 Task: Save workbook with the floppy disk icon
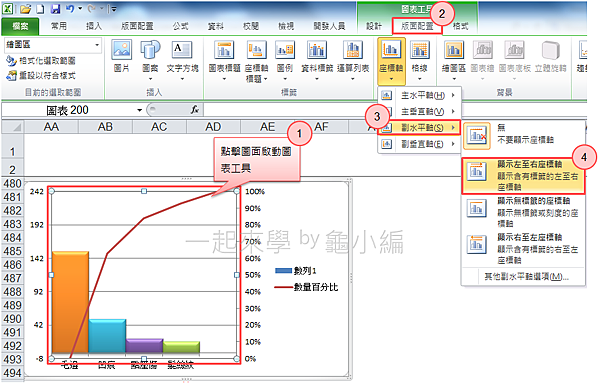(55, 8)
